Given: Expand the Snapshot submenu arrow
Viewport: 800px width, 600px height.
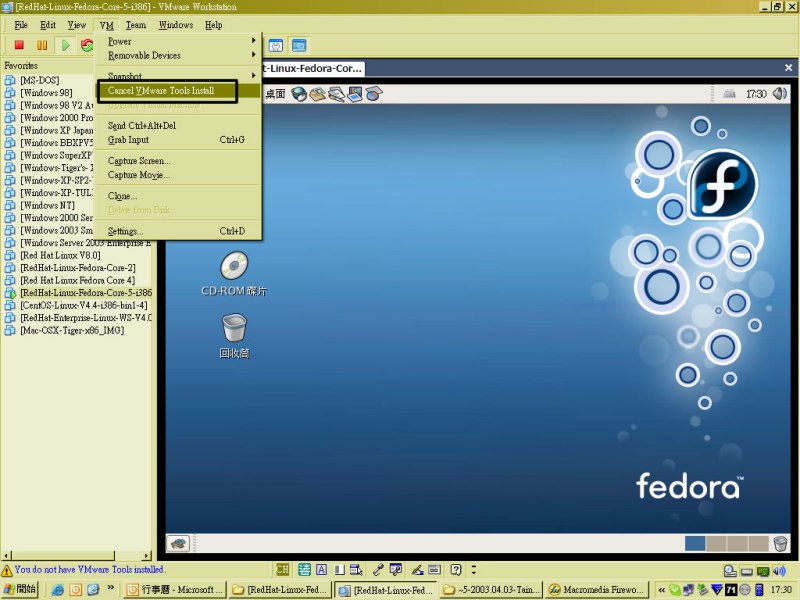Looking at the screenshot, I should coord(254,75).
